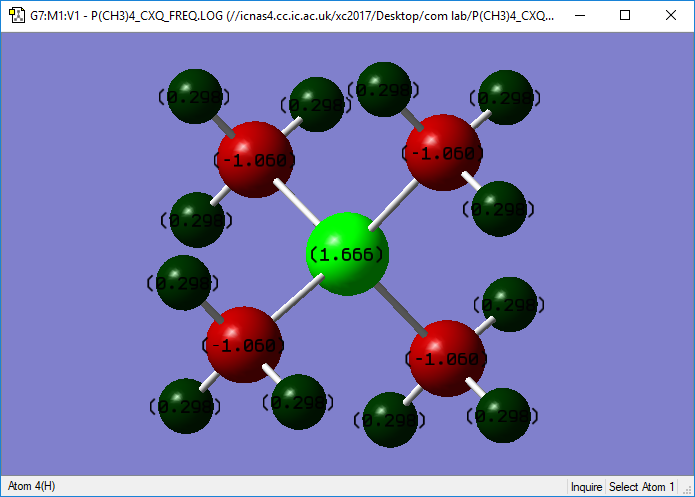
Task: Select the lower-left carbon atom labeled -1.060
Action: (244, 344)
